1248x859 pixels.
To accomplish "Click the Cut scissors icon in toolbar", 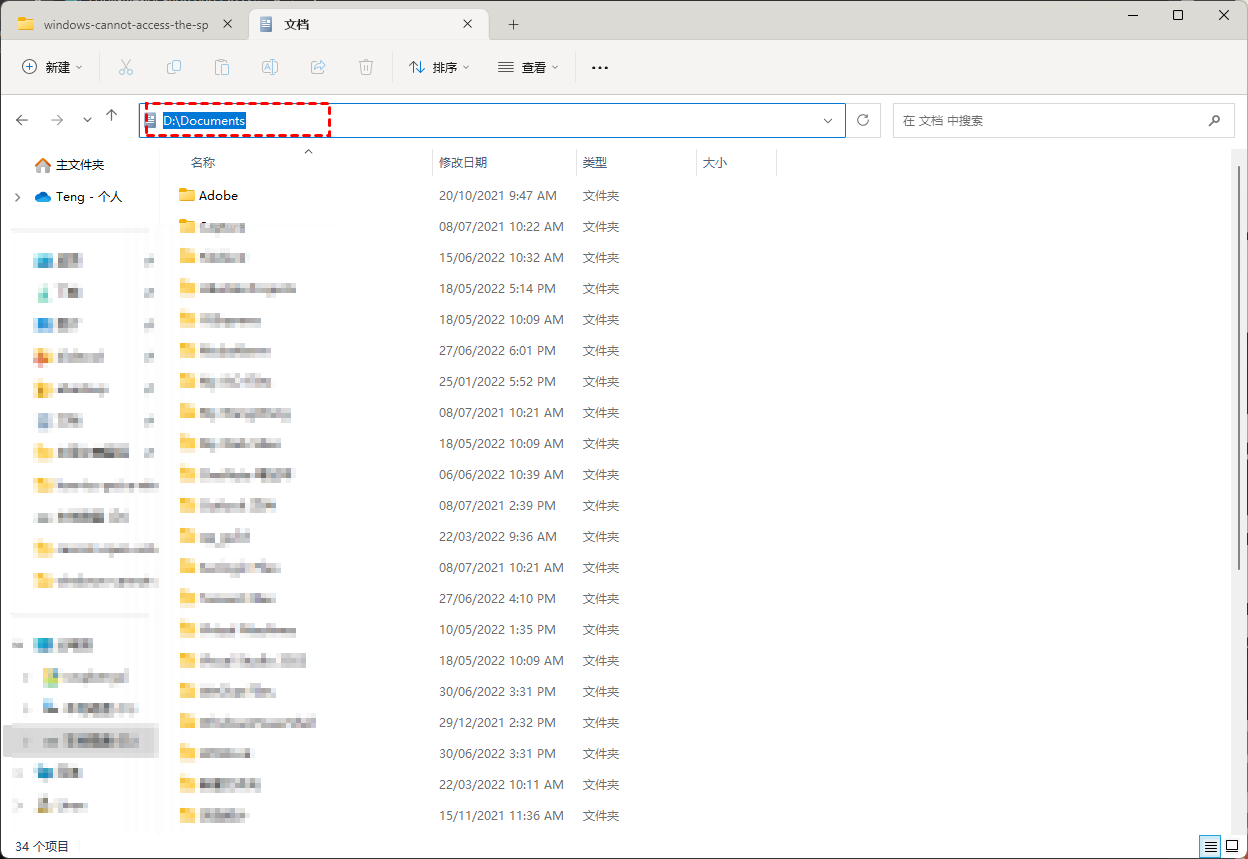I will (126, 67).
